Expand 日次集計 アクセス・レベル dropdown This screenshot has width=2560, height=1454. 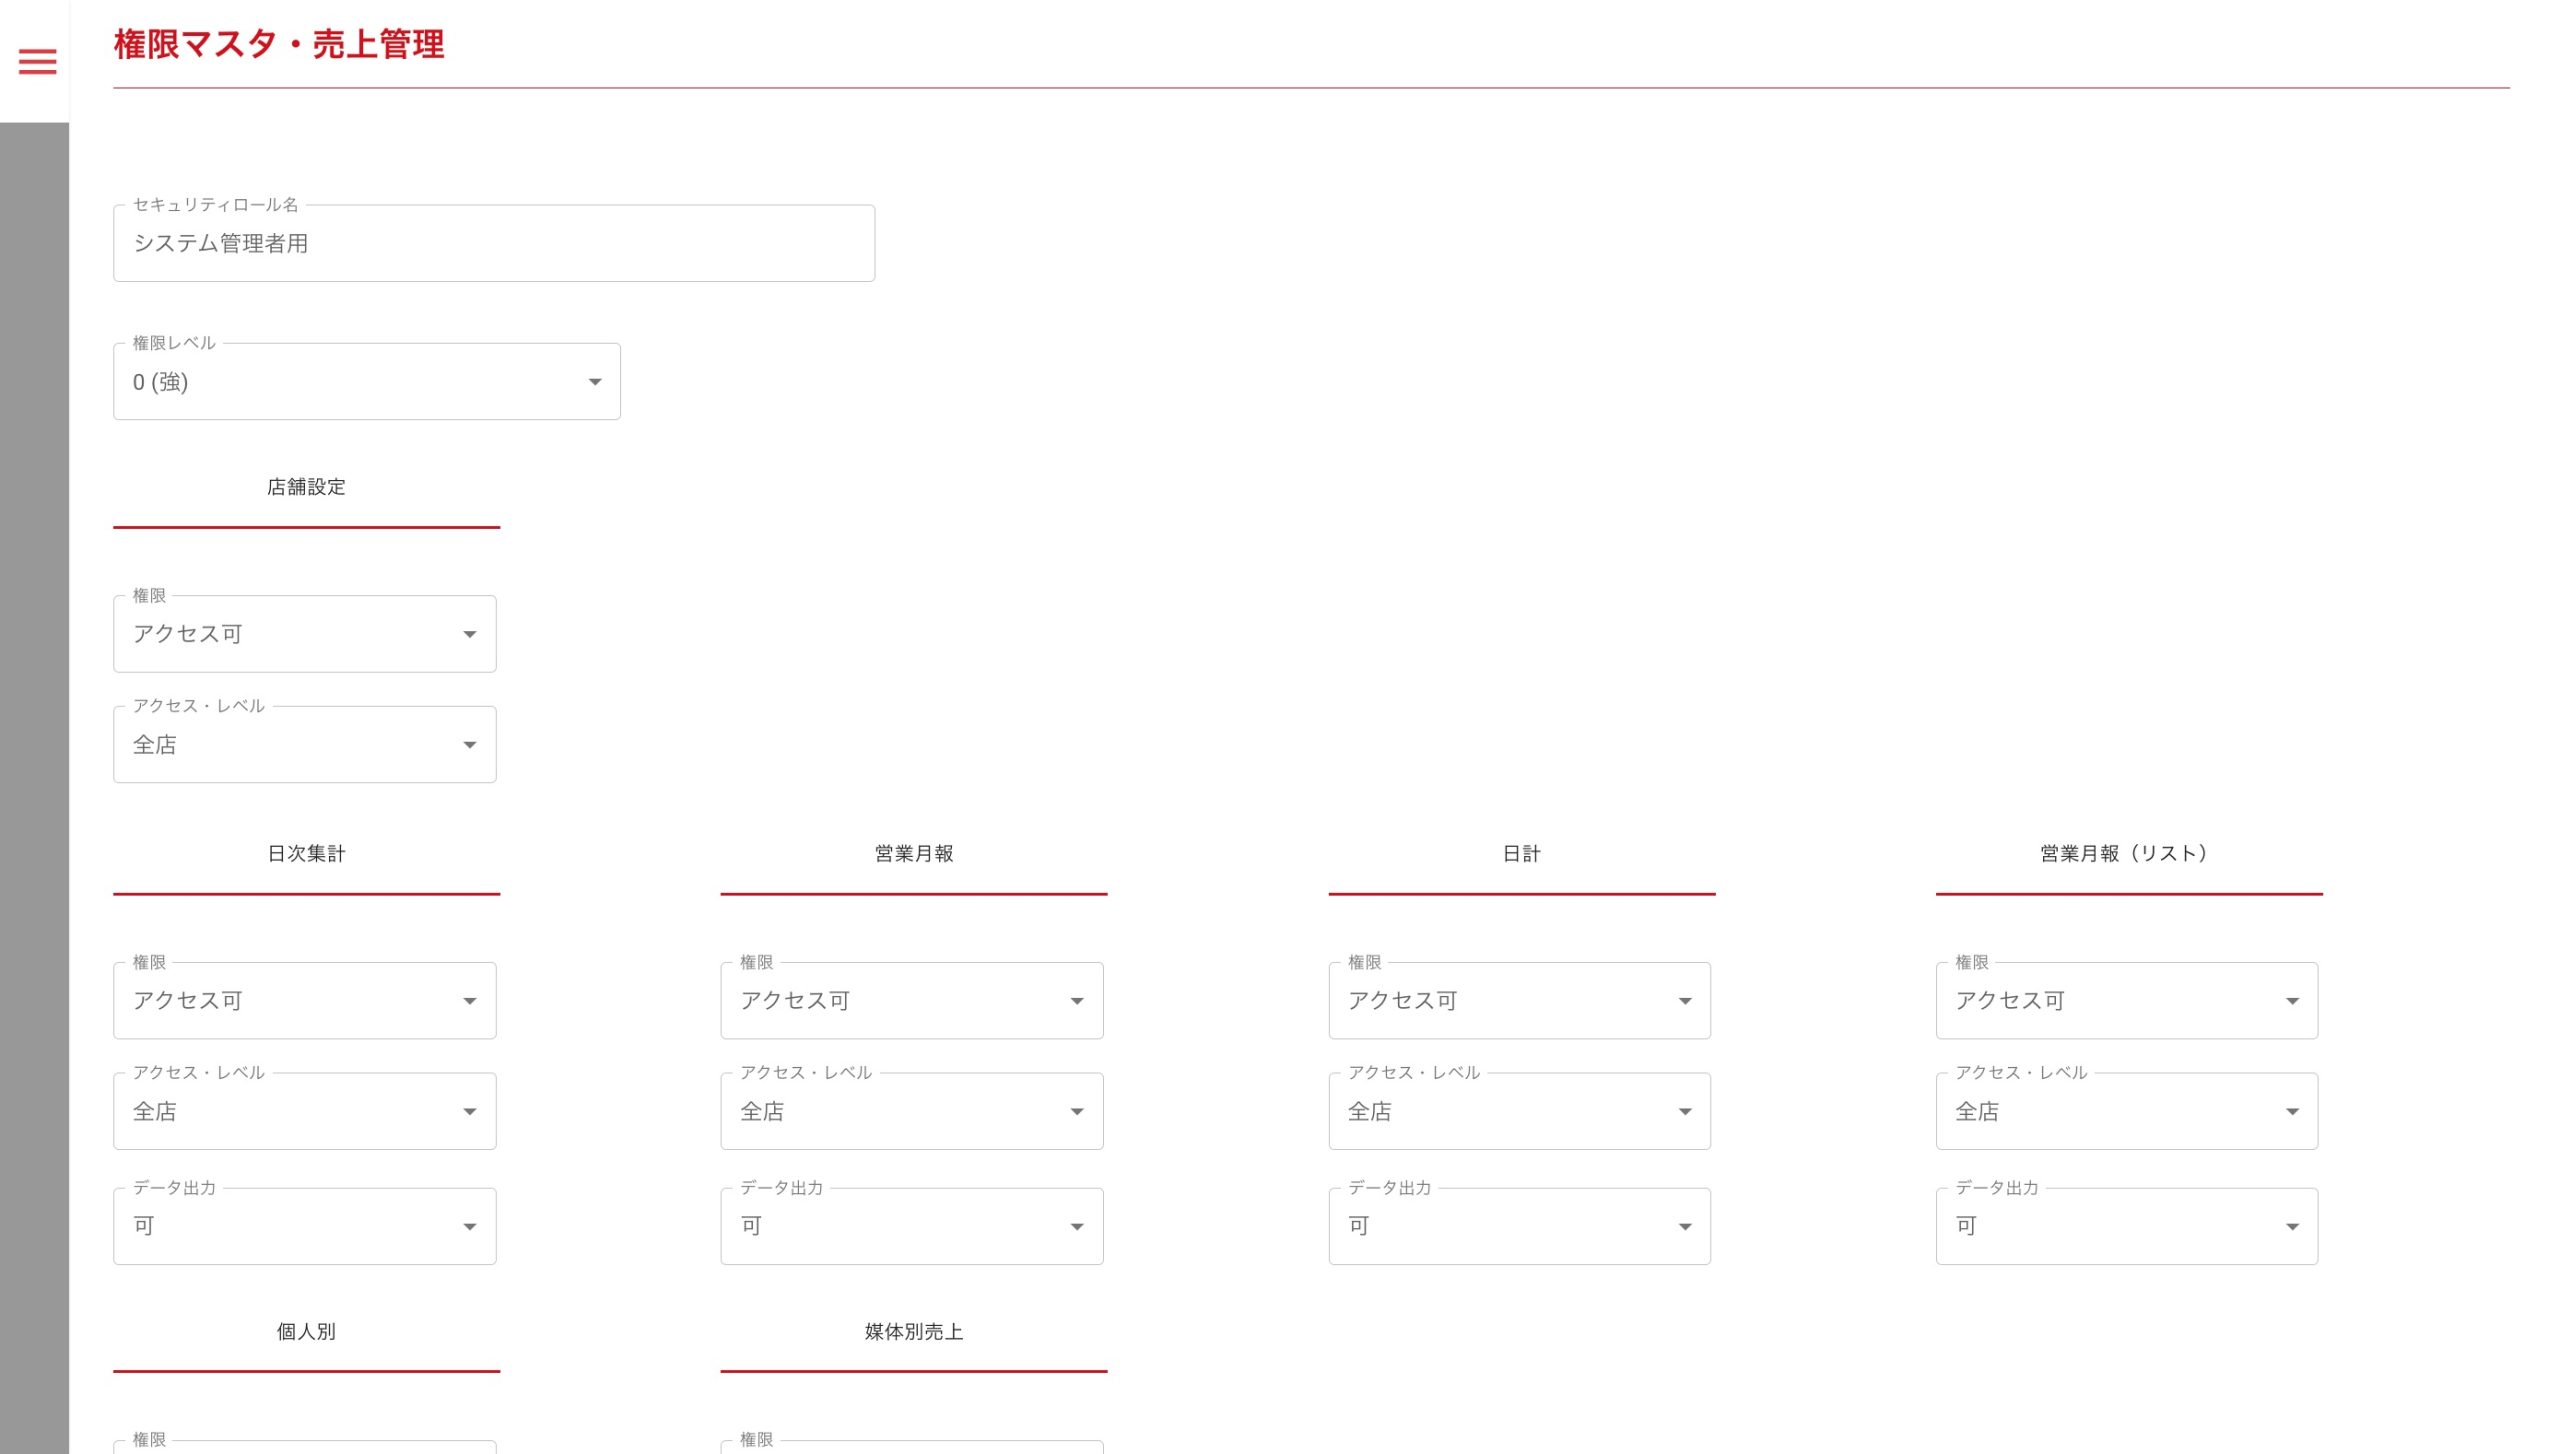coord(304,1112)
